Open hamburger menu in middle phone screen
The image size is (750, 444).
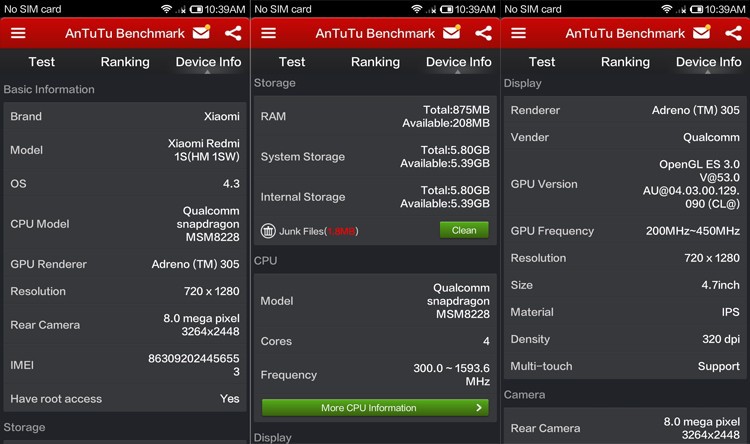click(x=268, y=33)
